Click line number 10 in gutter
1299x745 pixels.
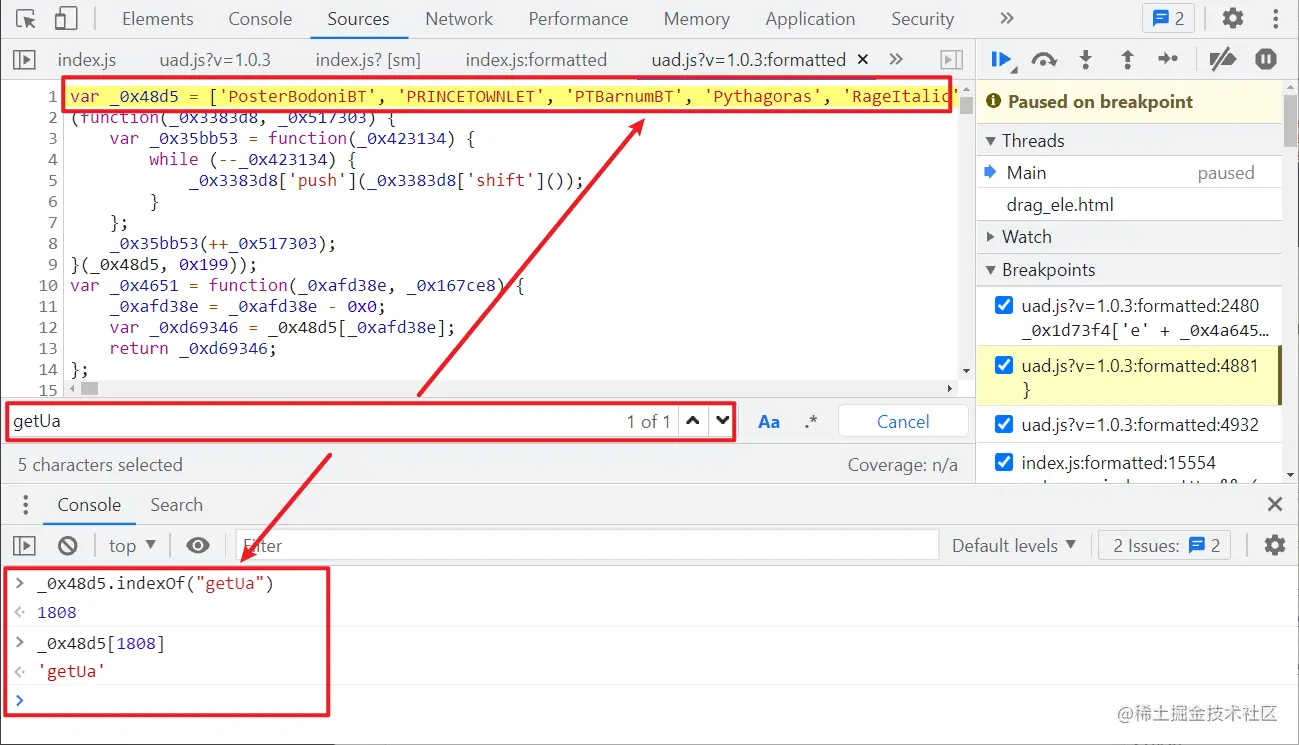47,285
